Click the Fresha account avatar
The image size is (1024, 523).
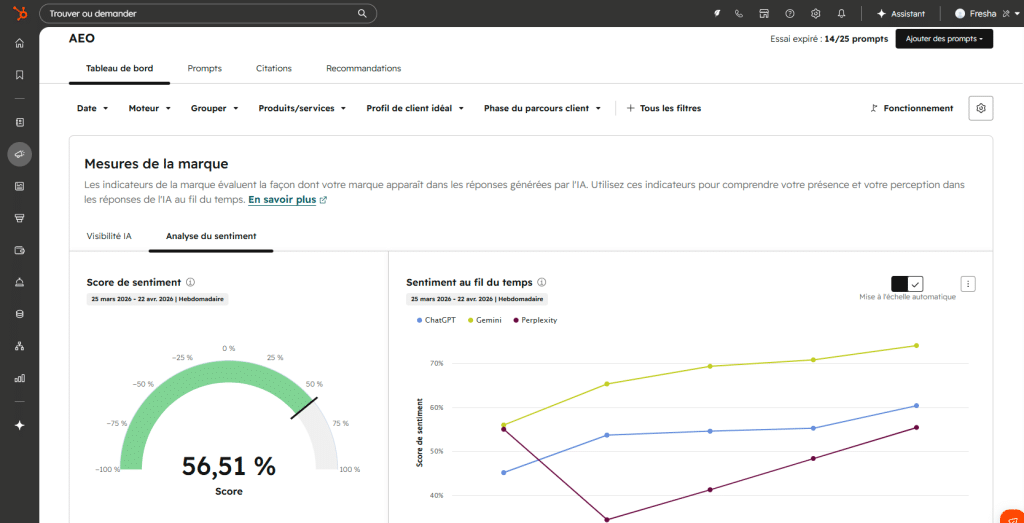[x=959, y=13]
